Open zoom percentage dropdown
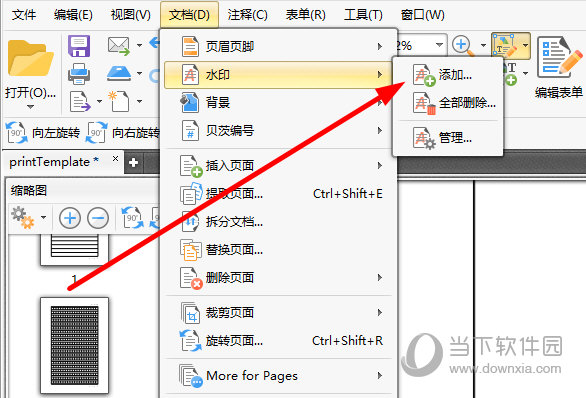Viewport: 586px width, 398px height. 440,45
